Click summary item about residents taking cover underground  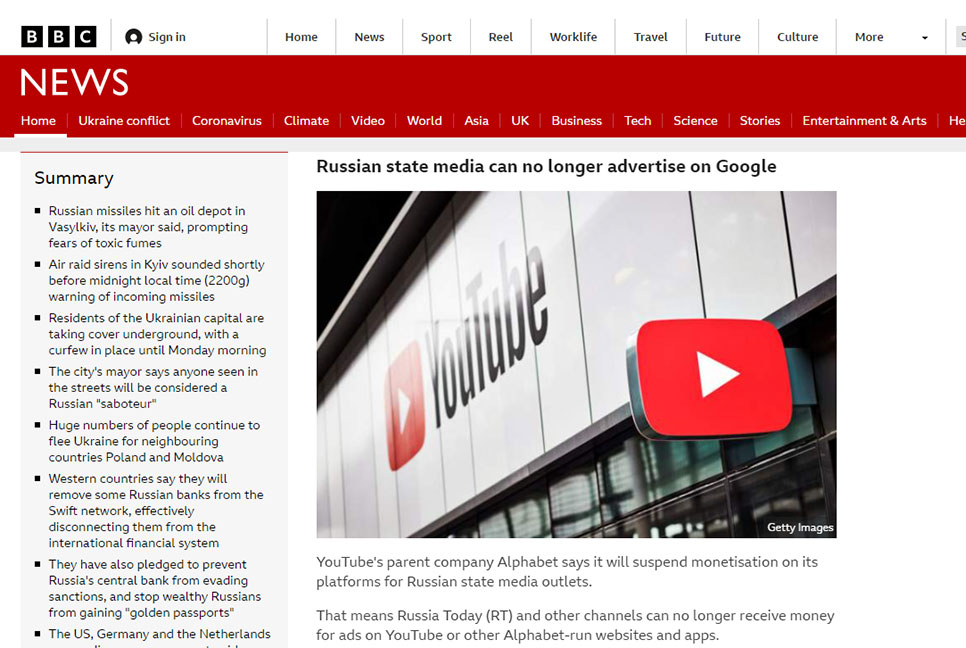point(157,334)
